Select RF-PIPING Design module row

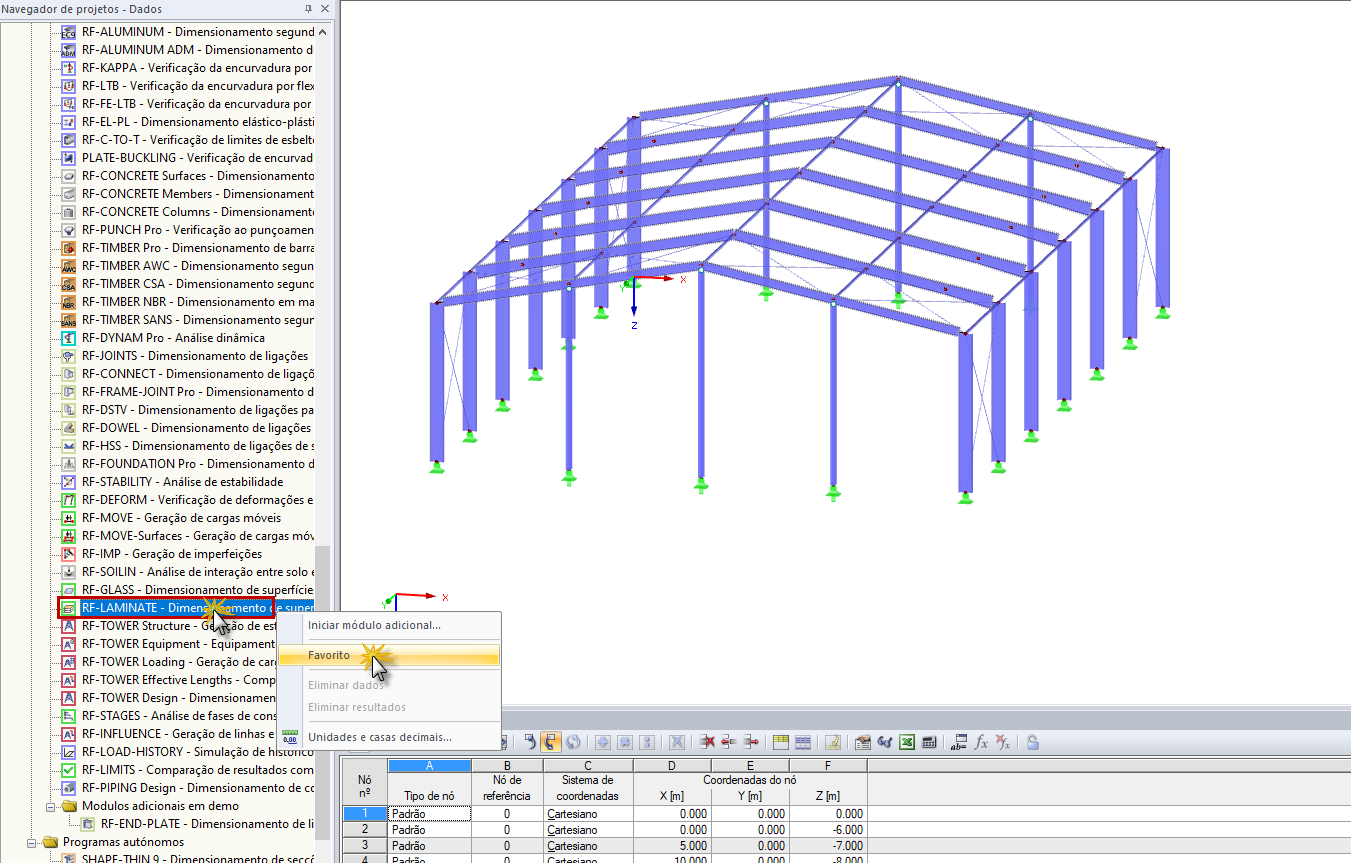pyautogui.click(x=198, y=788)
